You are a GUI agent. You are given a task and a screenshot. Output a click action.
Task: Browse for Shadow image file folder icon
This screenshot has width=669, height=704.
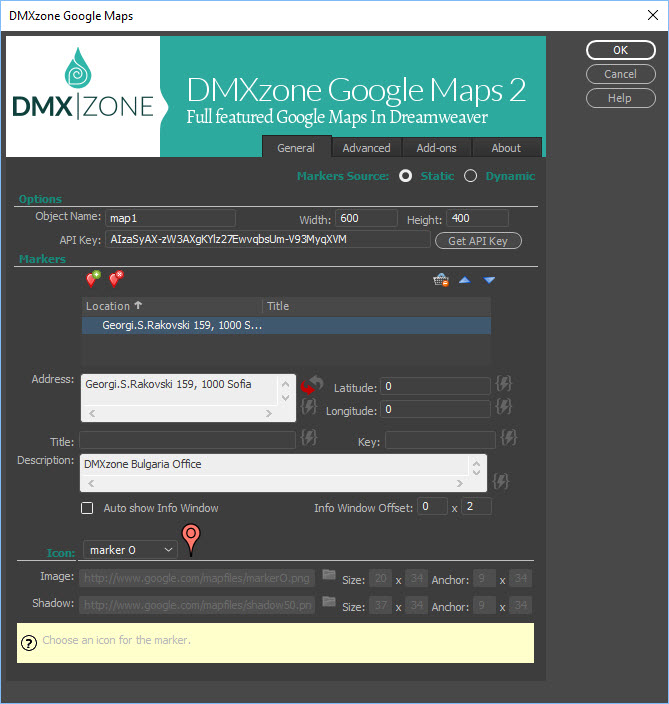[x=329, y=601]
